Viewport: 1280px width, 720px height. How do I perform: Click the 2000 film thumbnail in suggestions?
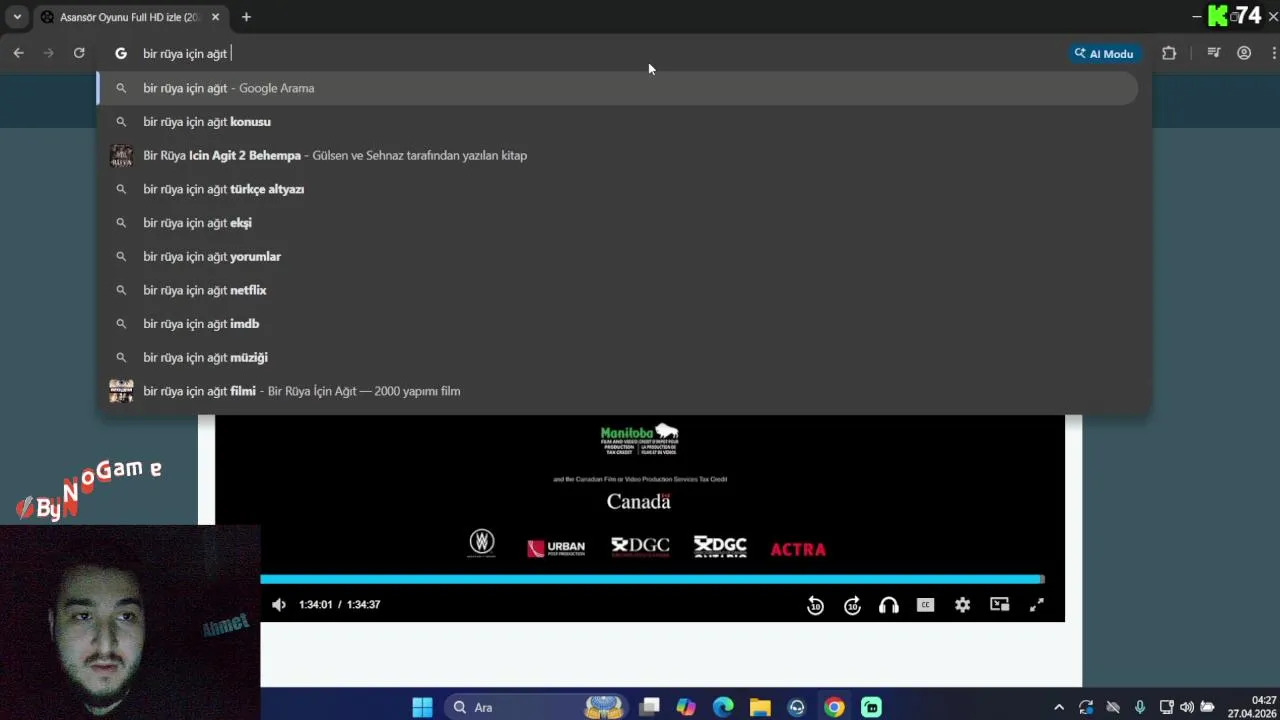tap(121, 391)
